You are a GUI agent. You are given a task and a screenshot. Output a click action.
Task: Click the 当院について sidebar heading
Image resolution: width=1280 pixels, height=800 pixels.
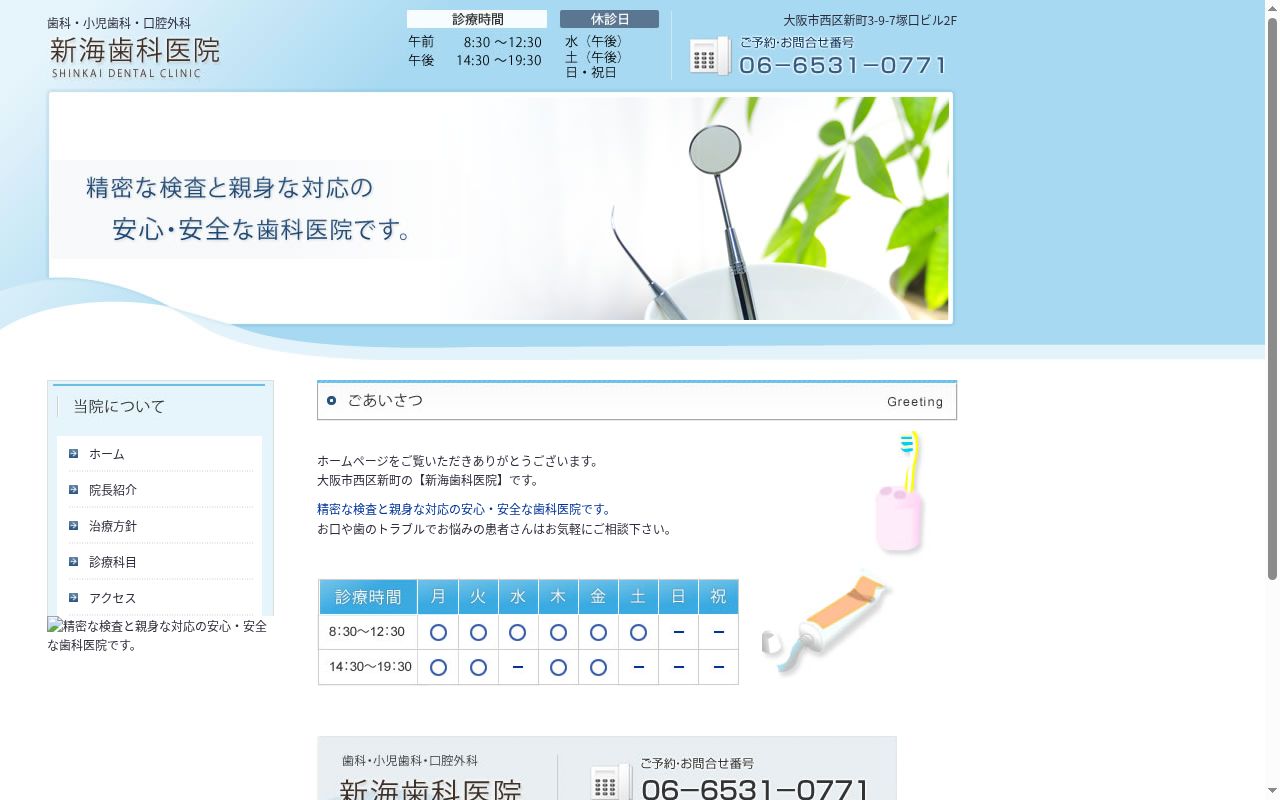click(x=119, y=407)
